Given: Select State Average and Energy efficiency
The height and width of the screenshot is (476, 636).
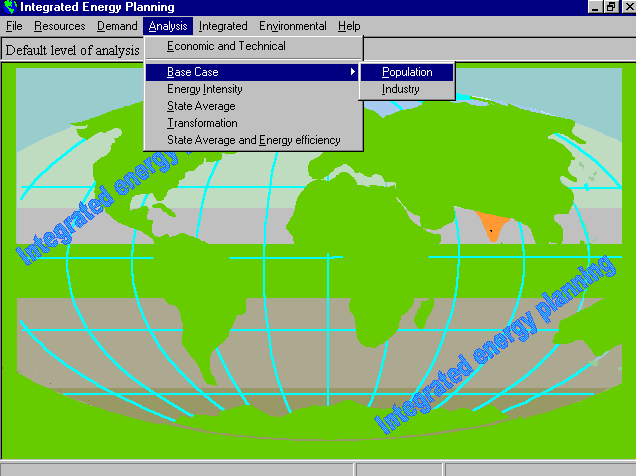Looking at the screenshot, I should [x=253, y=140].
